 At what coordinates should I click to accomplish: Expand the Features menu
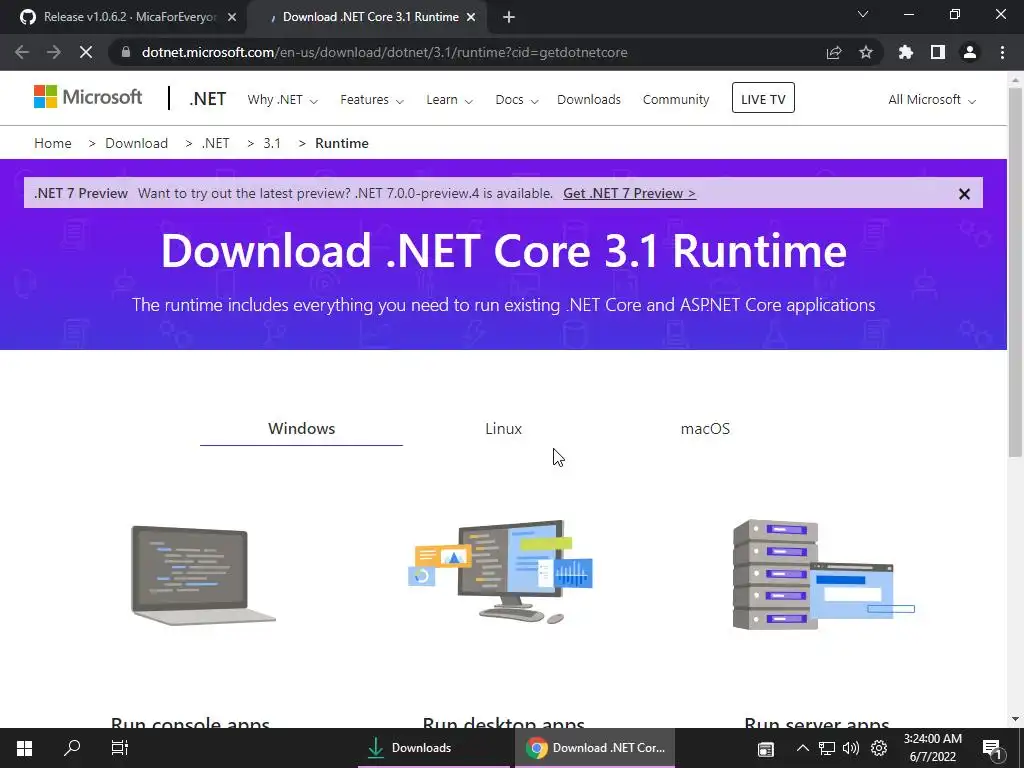click(372, 100)
